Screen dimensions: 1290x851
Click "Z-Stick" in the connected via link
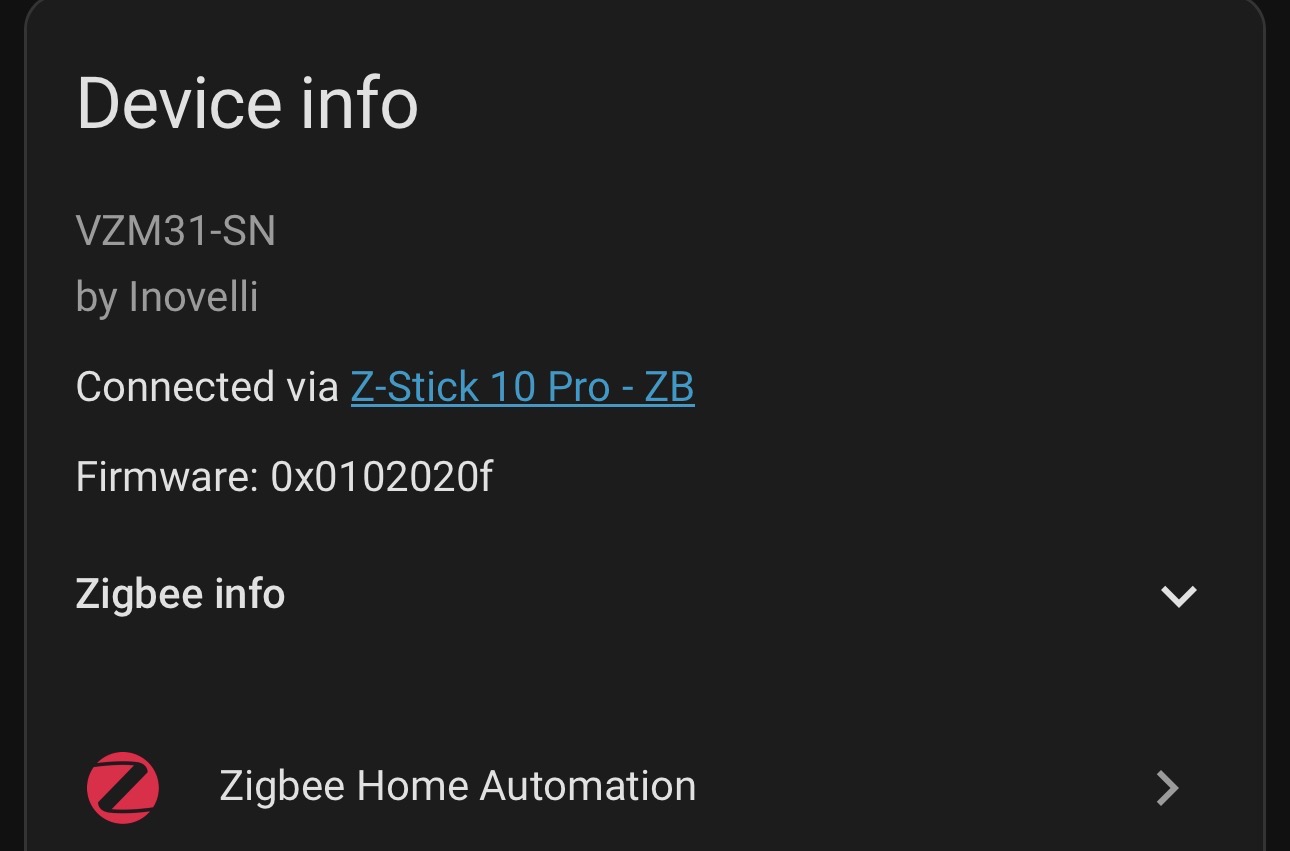(412, 387)
